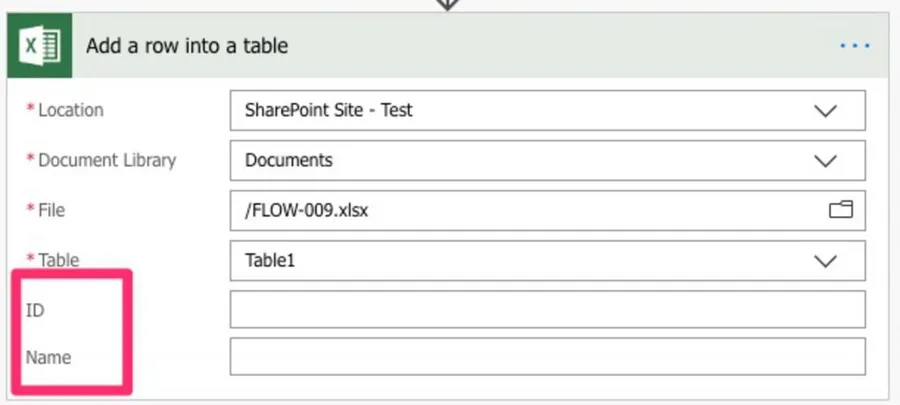Click the Table field label
This screenshot has height=405, width=900.
[58, 260]
